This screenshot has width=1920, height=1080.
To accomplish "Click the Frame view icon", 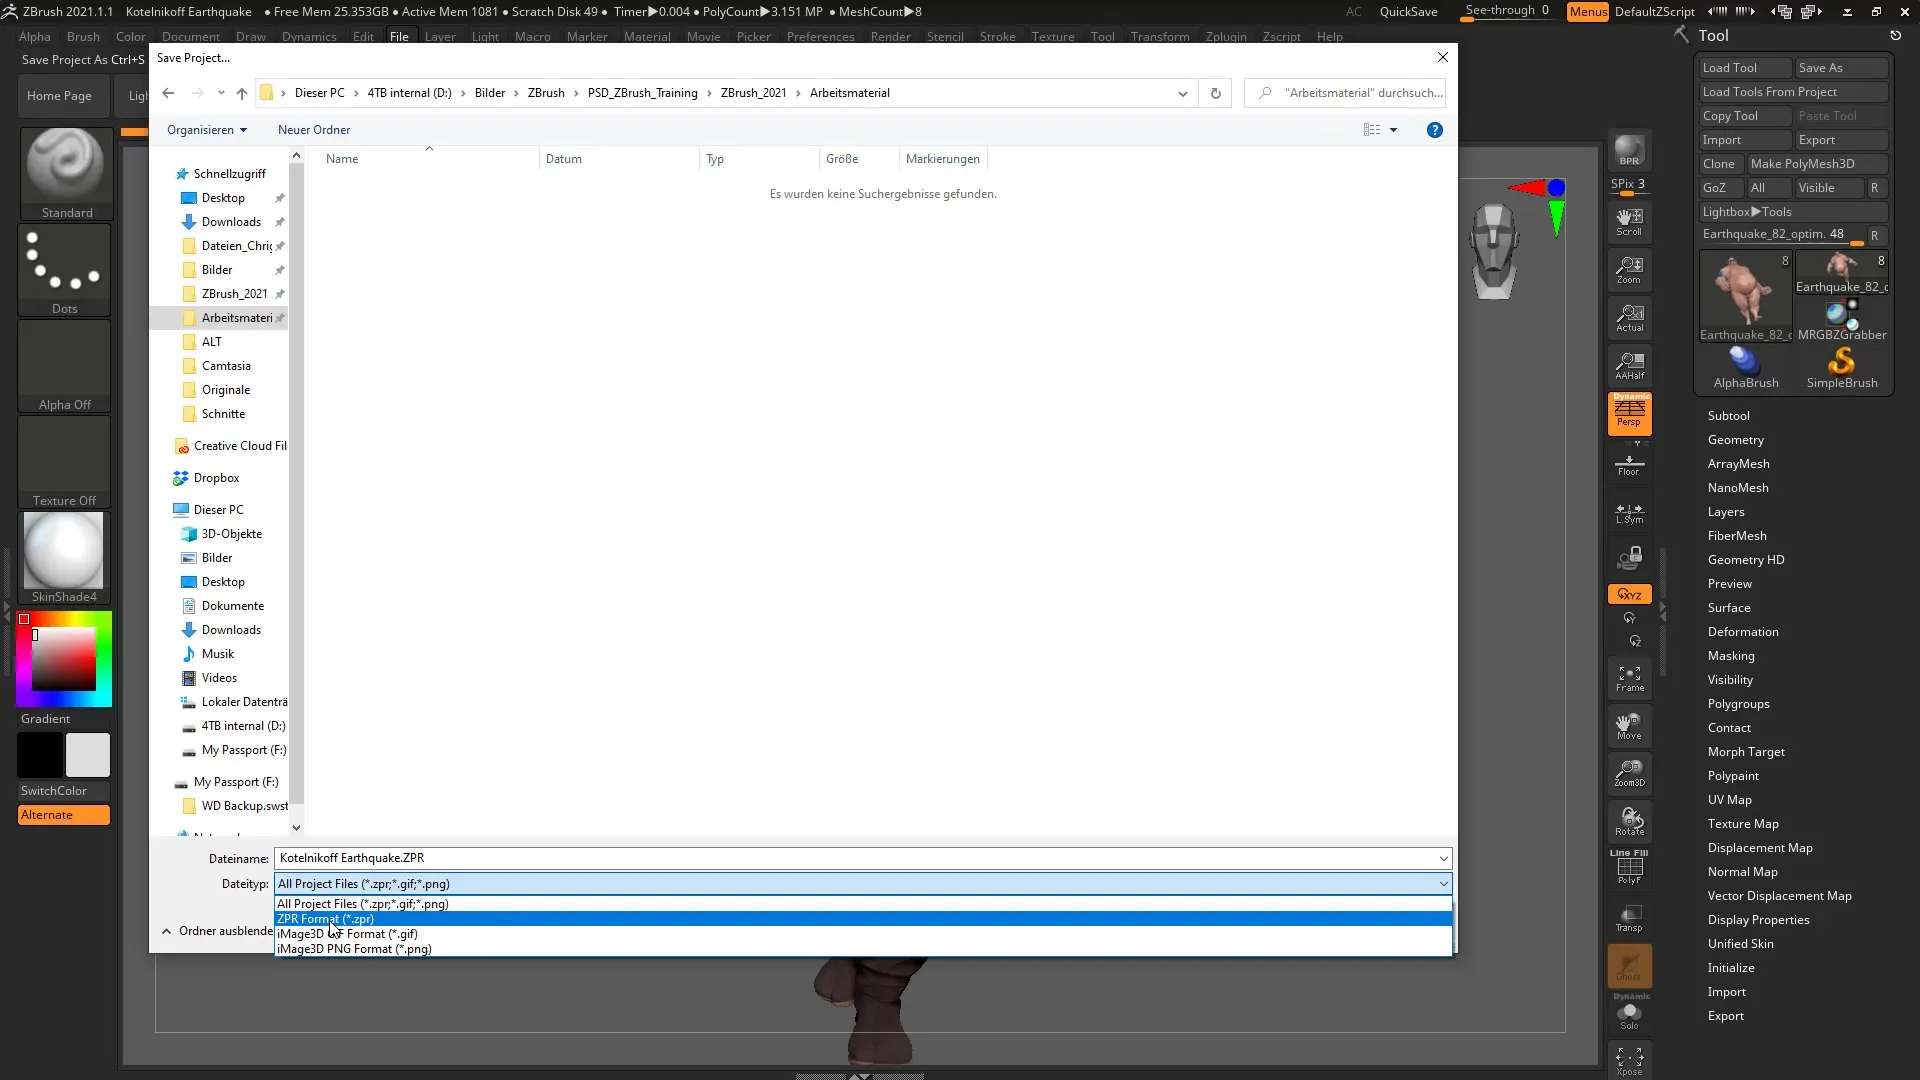I will [x=1629, y=679].
